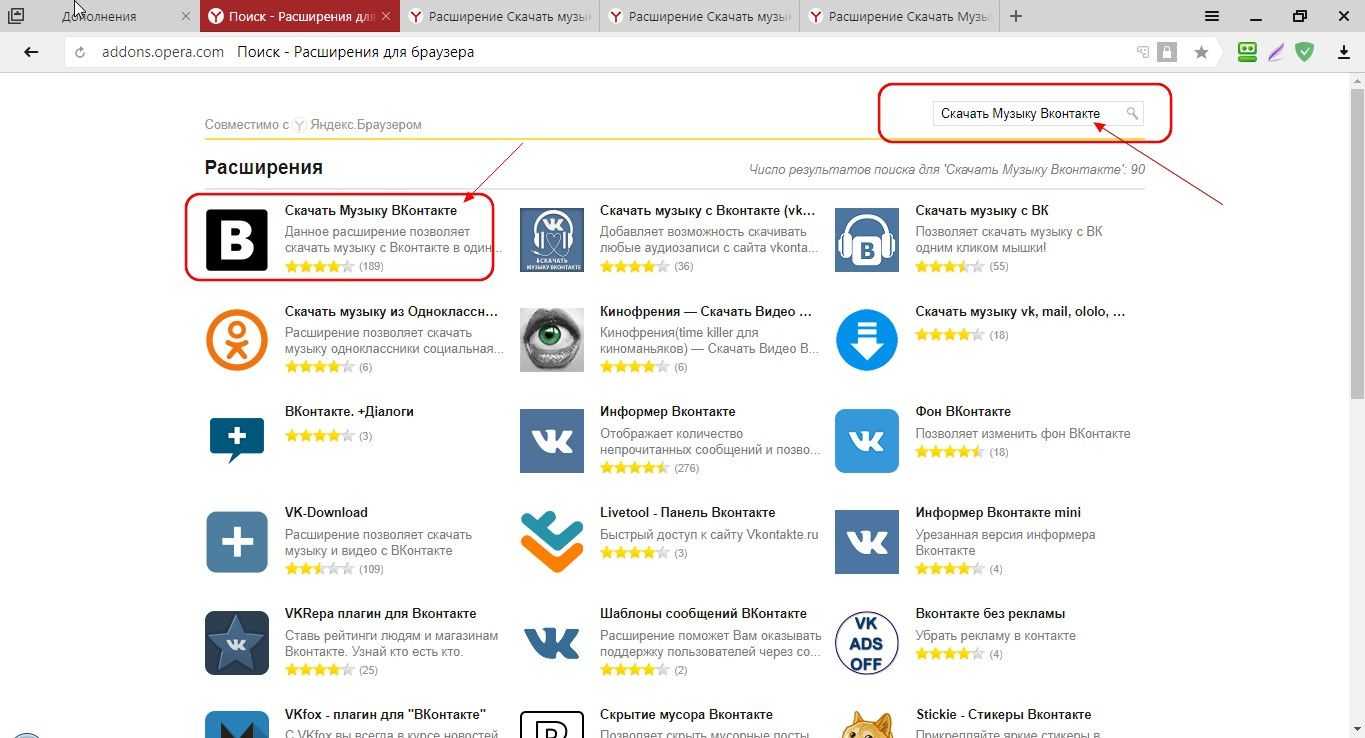Click the green shield protection icon
The height and width of the screenshot is (738, 1365).
point(1304,52)
